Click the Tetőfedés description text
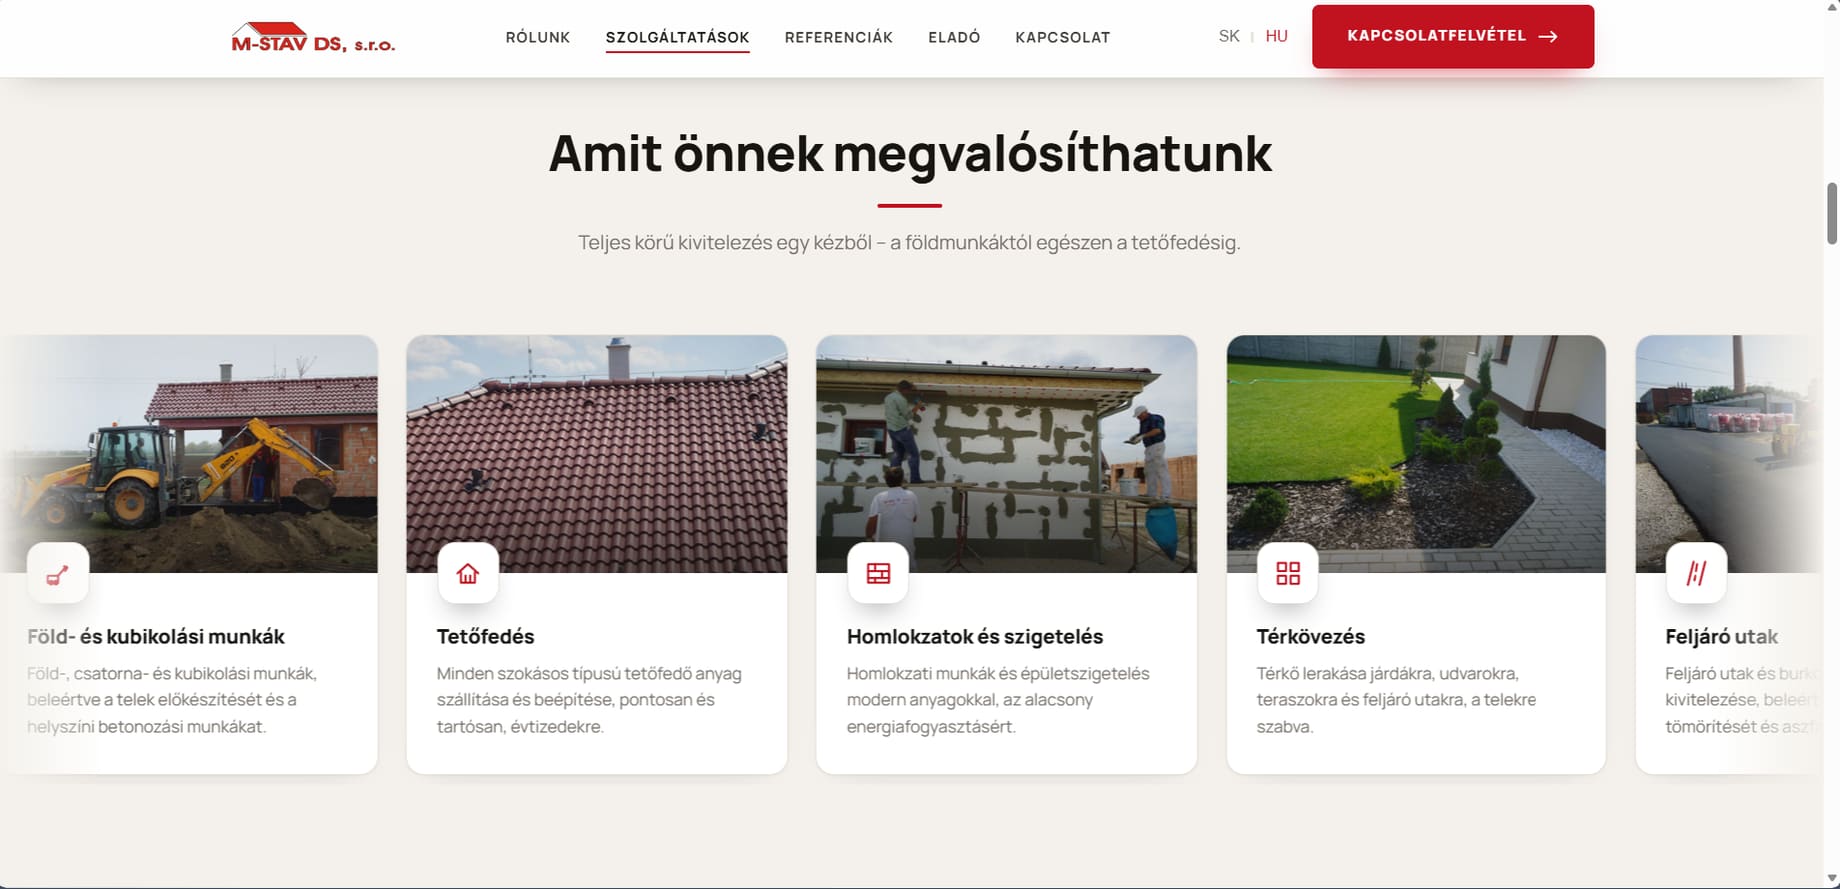 click(x=589, y=700)
